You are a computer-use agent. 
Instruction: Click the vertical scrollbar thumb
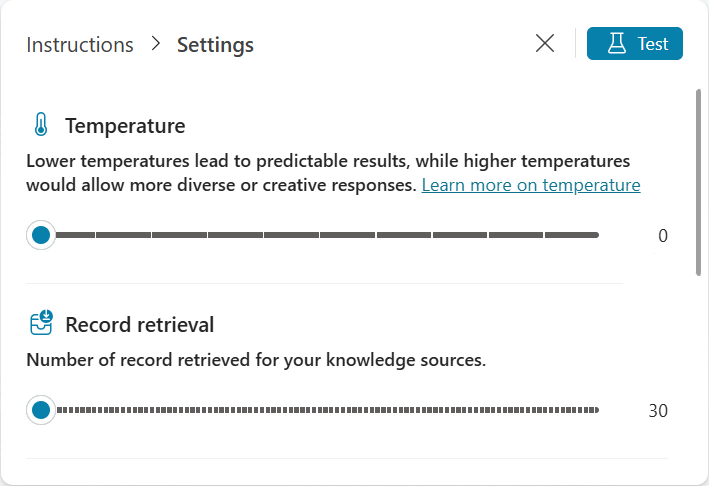[698, 180]
